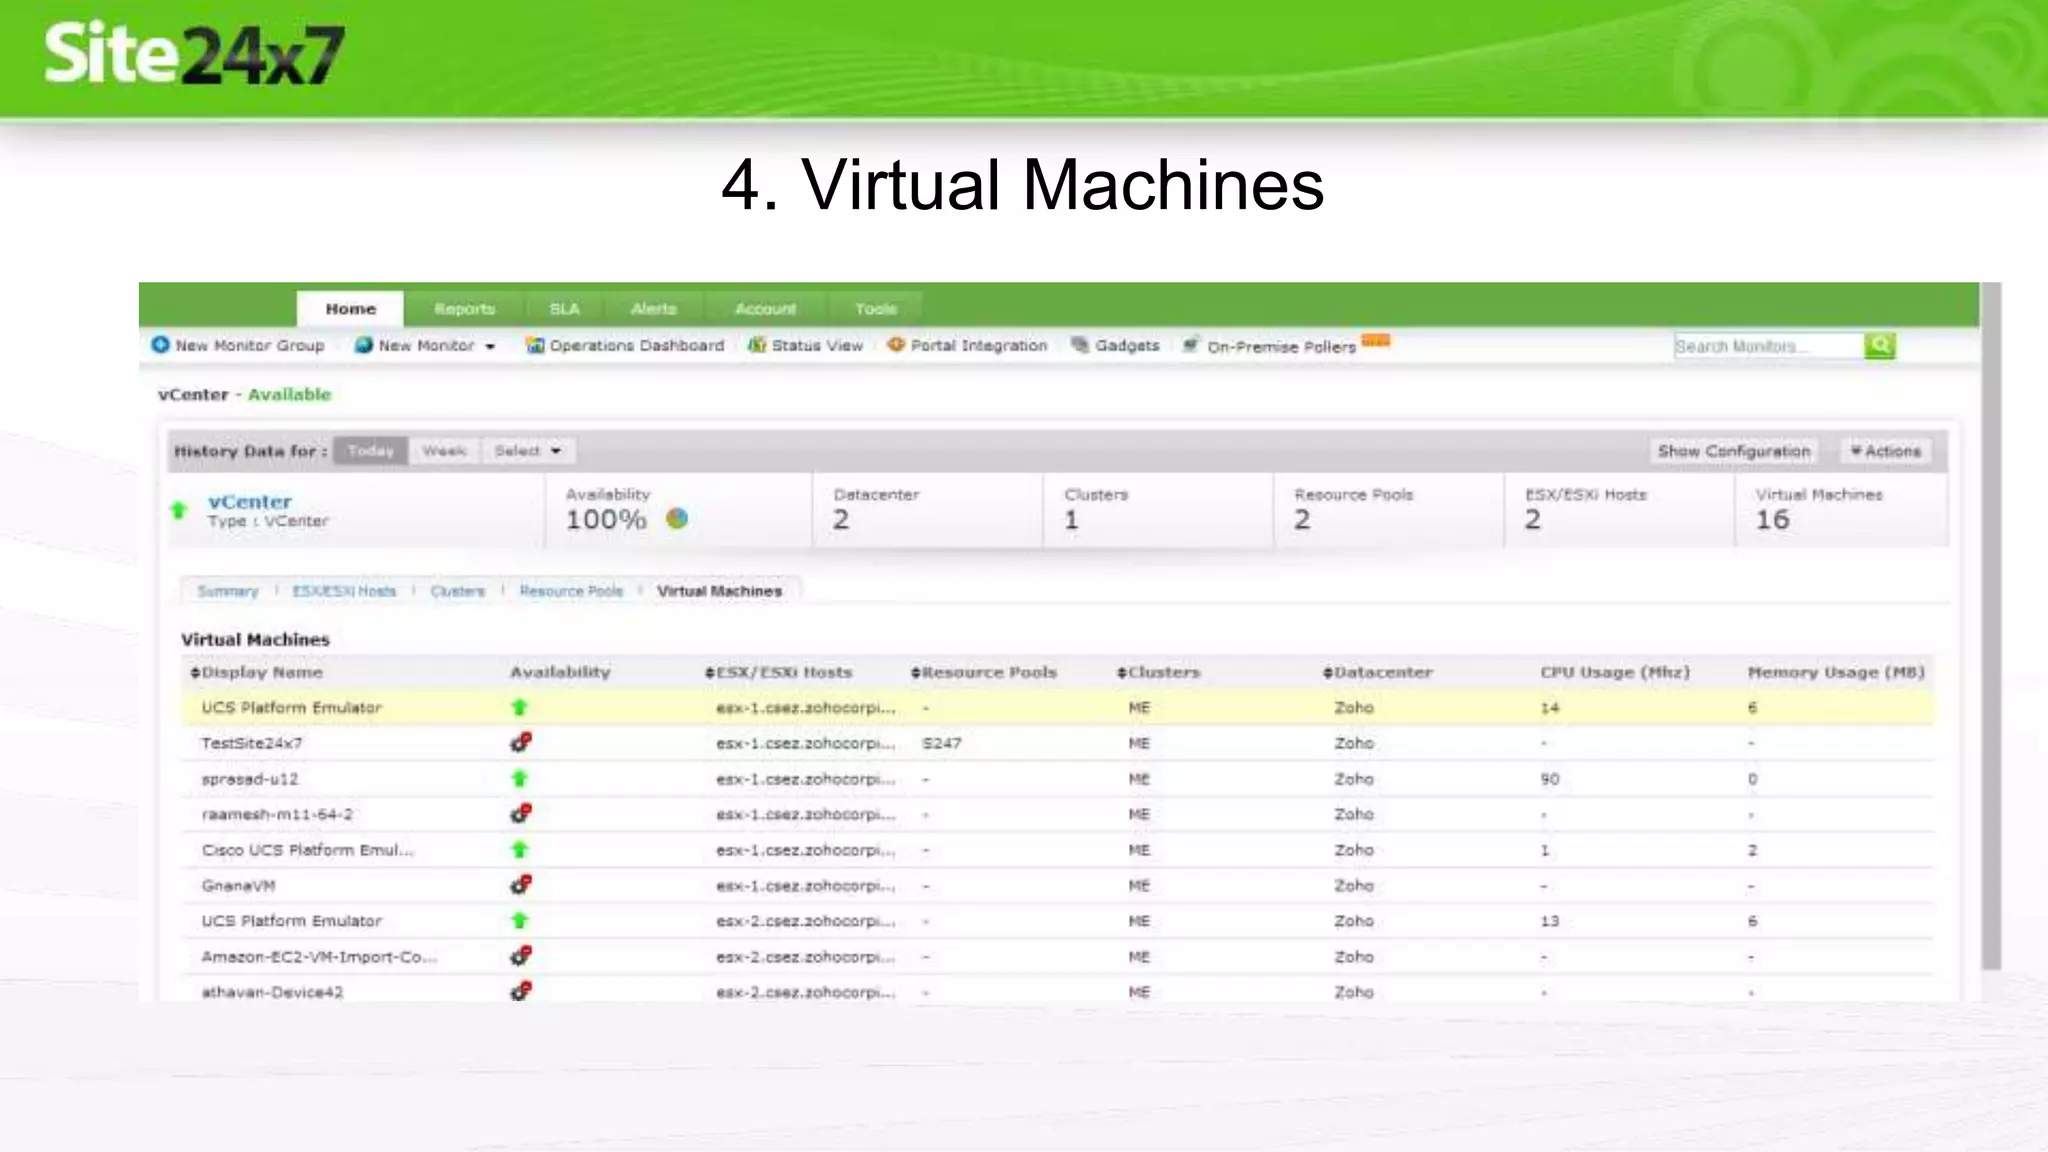This screenshot has height=1152, width=2048.
Task: Sort table by ESX/ESXi Hosts column
Action: pyautogui.click(x=778, y=672)
